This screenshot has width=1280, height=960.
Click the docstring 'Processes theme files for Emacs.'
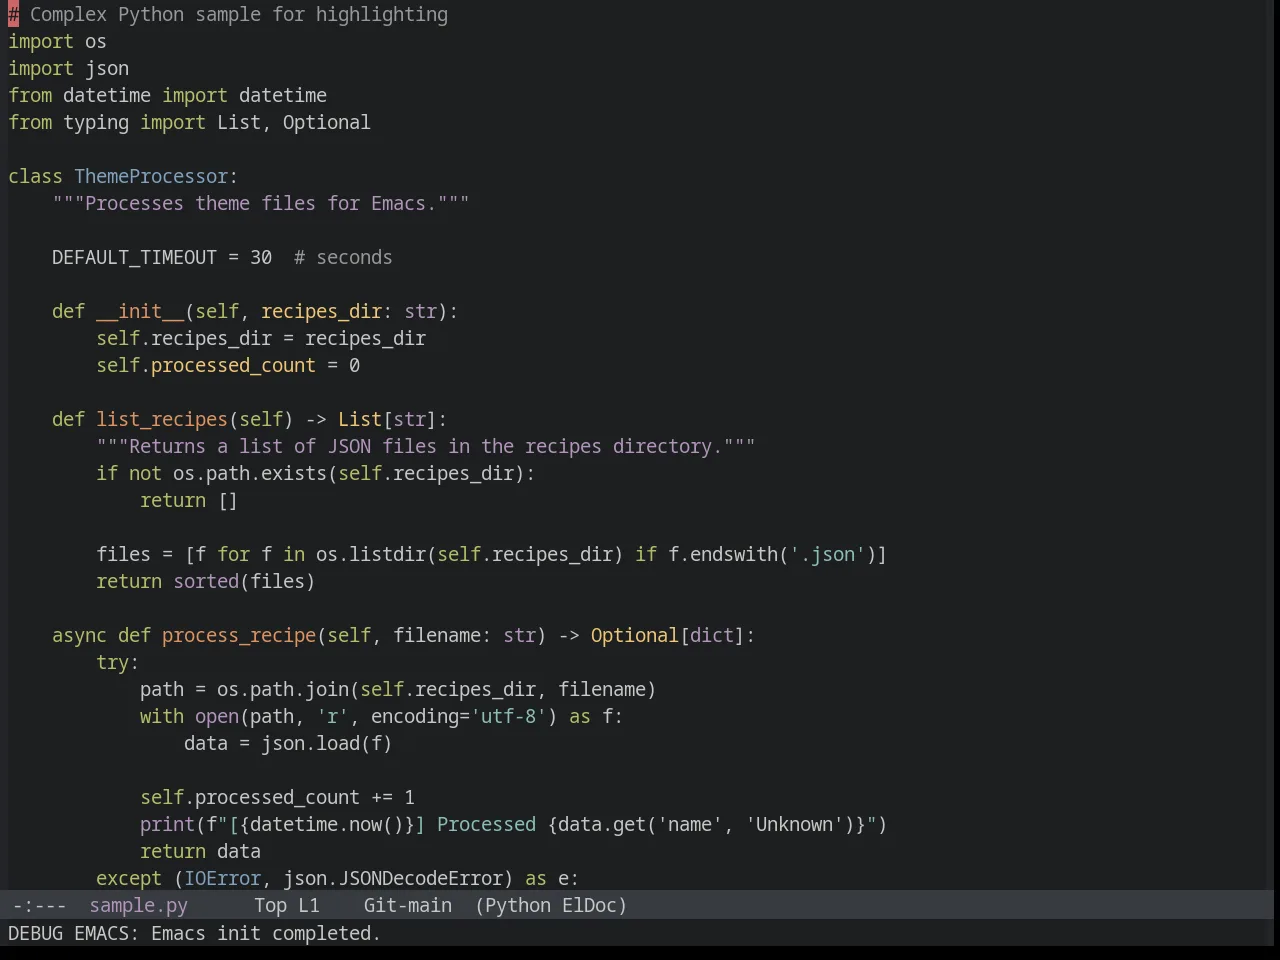[x=260, y=203]
